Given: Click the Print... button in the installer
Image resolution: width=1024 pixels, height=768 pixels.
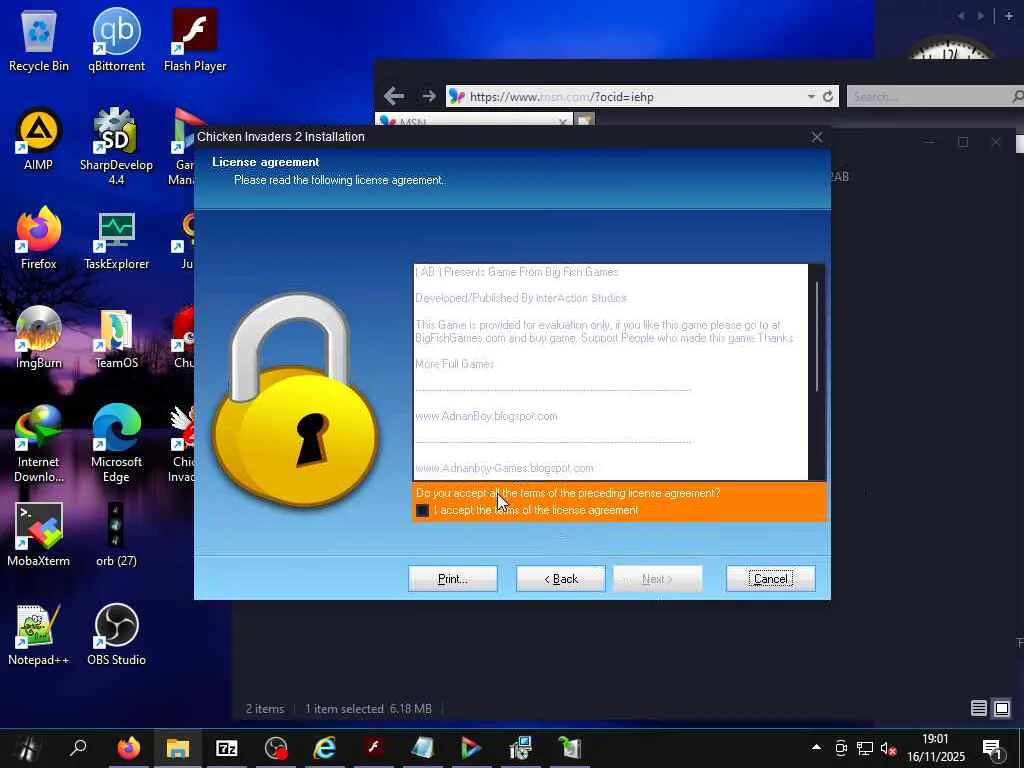Looking at the screenshot, I should tap(453, 579).
